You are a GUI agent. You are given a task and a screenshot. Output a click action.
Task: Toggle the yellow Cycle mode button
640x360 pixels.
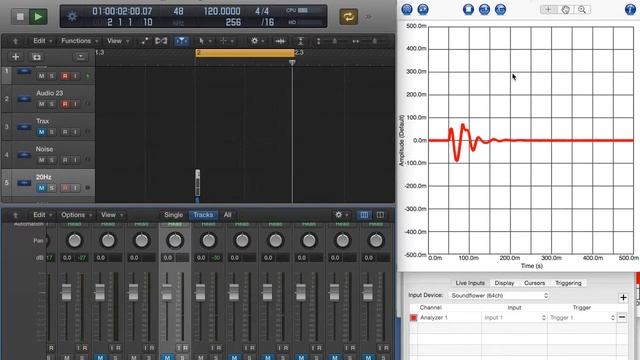[349, 17]
